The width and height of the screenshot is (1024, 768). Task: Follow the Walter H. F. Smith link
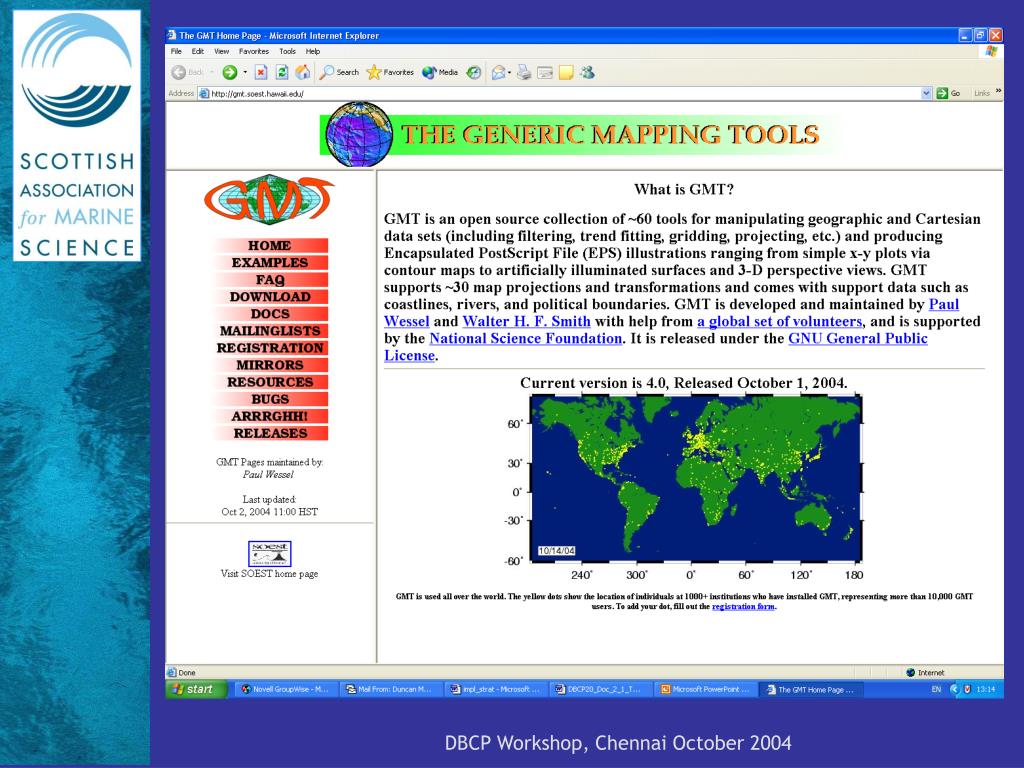(x=526, y=321)
